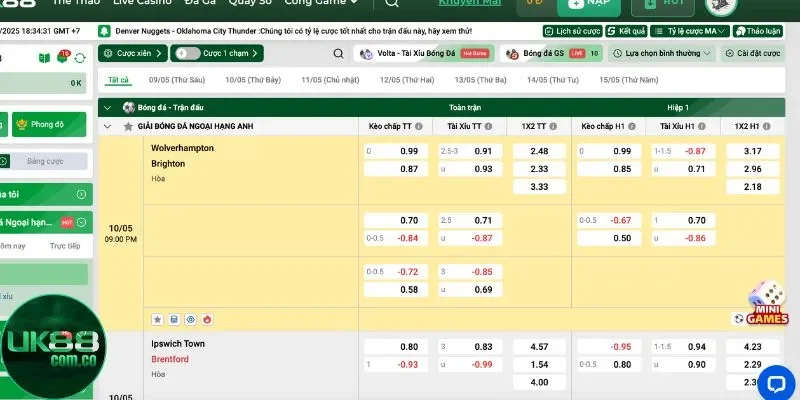800x400 pixels.
Task: Select the 11/05 (Chủ nhật) date tab
Action: click(329, 79)
